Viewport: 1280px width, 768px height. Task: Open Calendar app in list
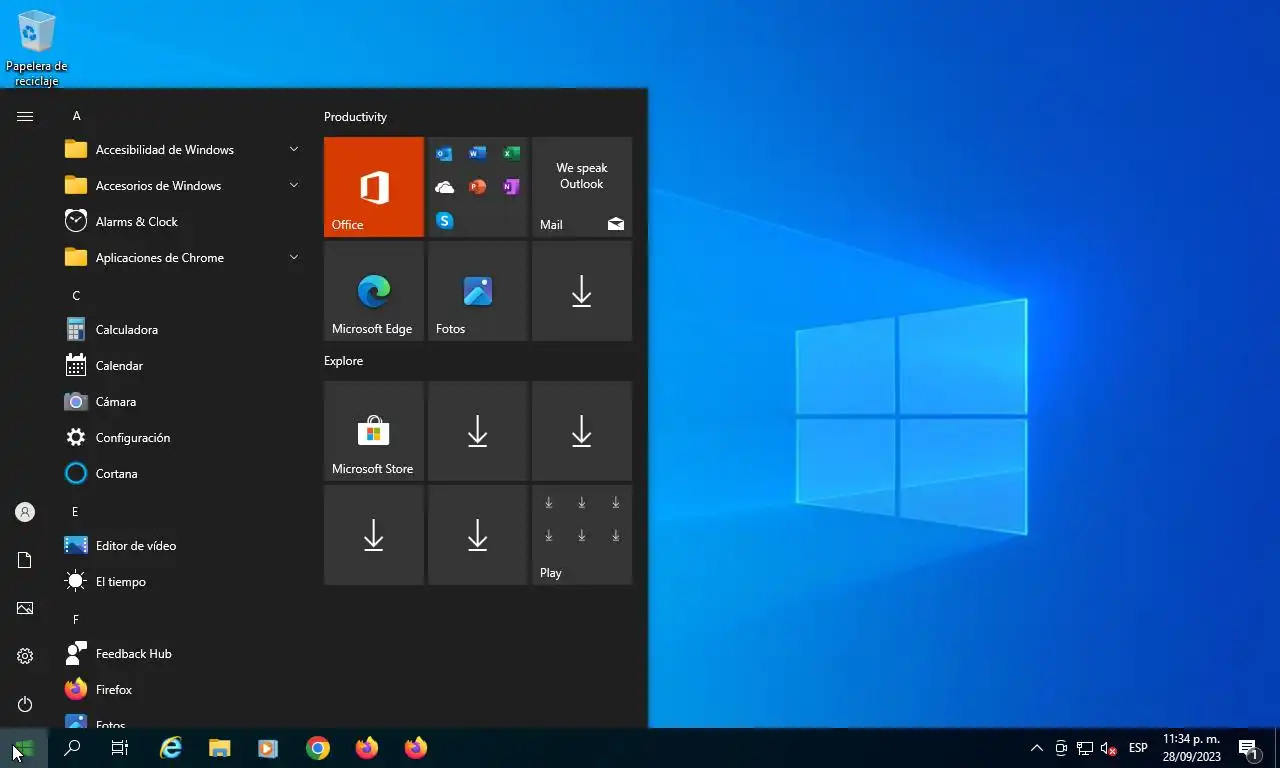click(182, 366)
